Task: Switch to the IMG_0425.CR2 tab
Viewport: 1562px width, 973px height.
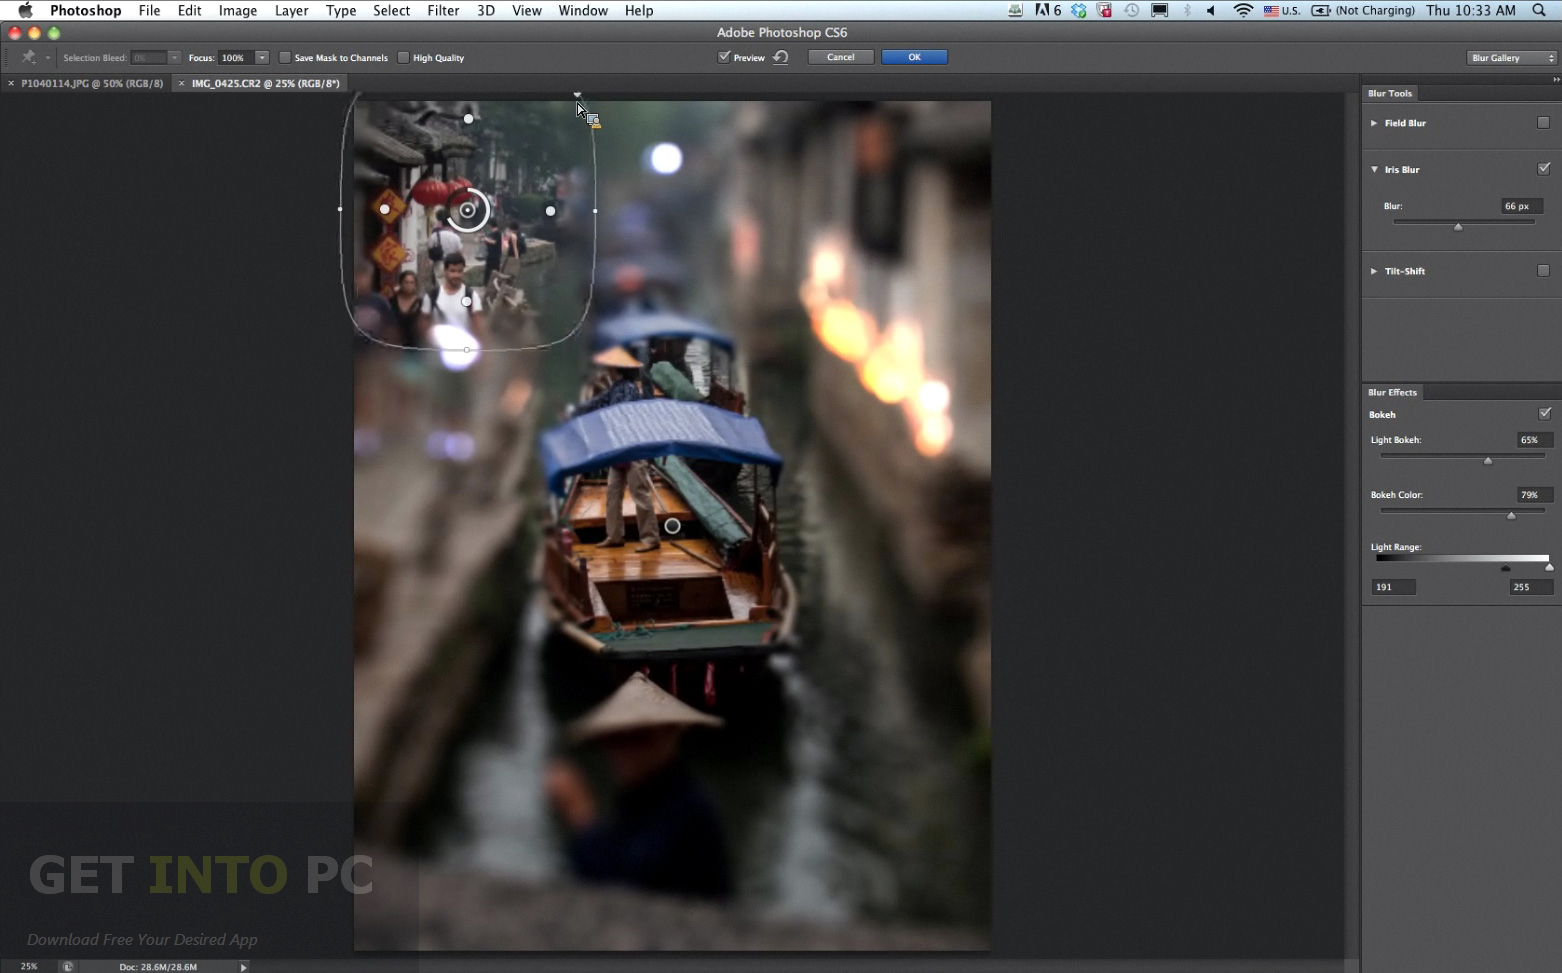Action: click(265, 84)
